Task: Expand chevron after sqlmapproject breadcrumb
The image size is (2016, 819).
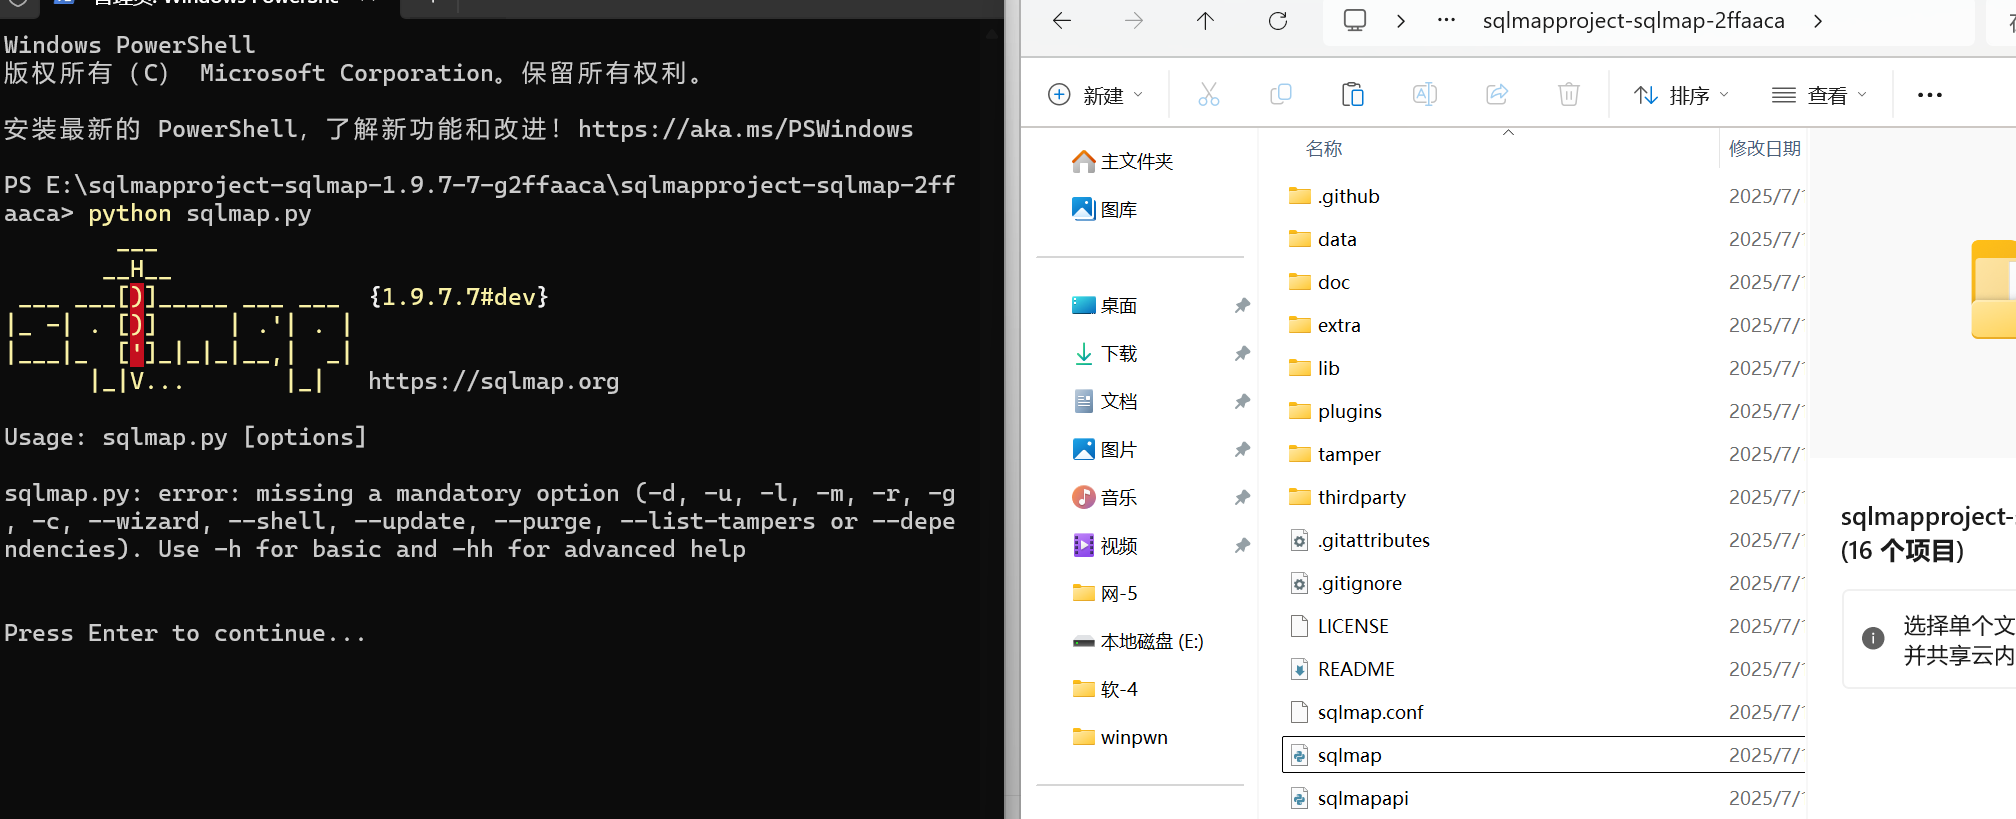Action: 1818,21
